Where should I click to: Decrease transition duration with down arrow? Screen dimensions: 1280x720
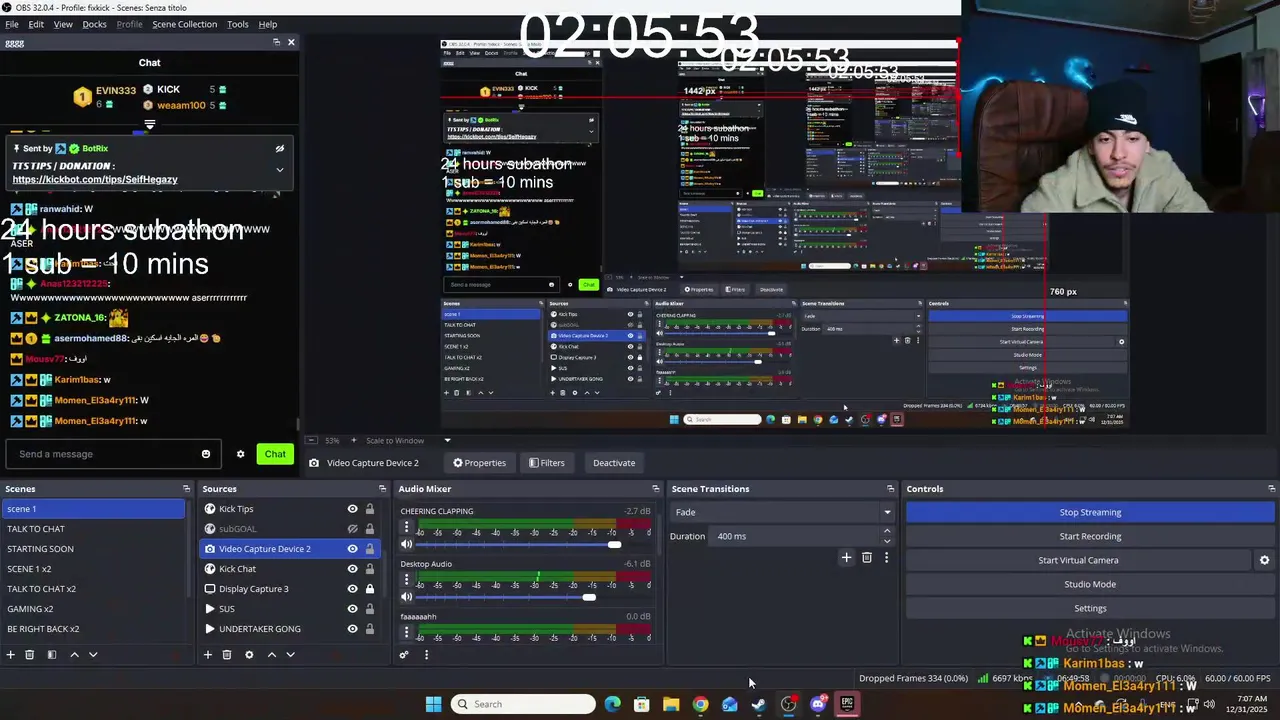pos(886,541)
